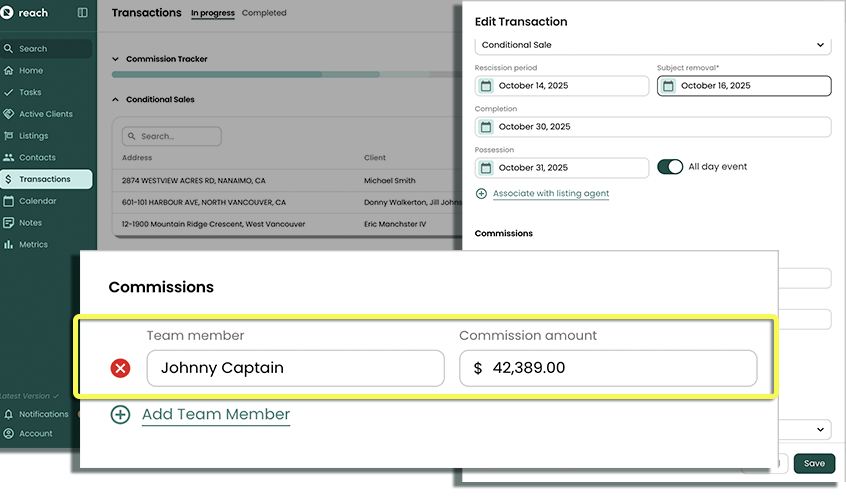Click the Commission amount input field

pyautogui.click(x=608, y=368)
